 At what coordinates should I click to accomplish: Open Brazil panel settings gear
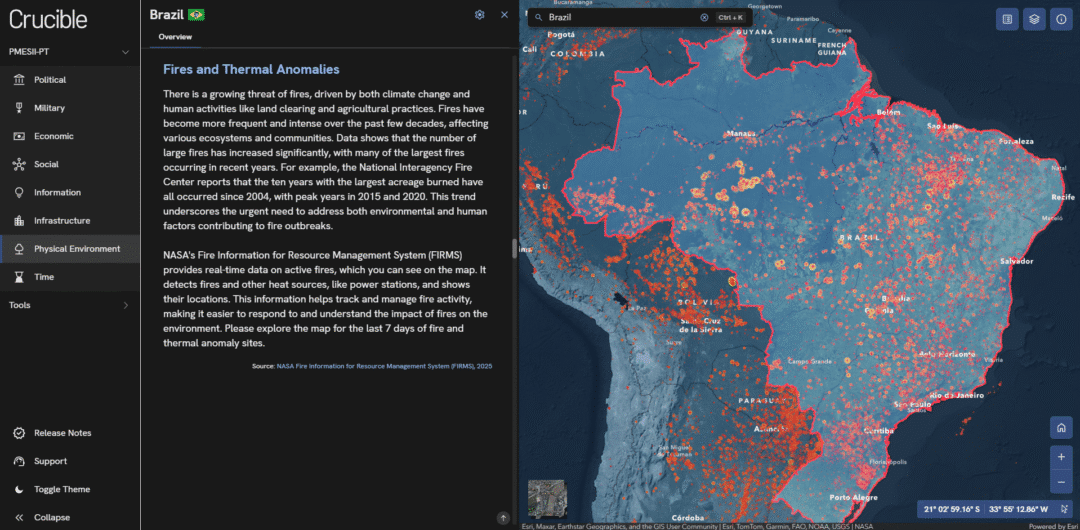(480, 15)
